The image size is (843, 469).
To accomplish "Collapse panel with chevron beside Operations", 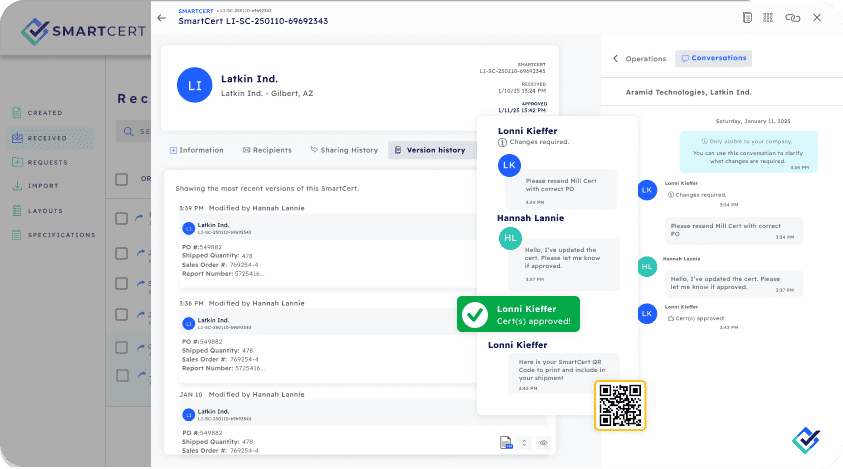I will (615, 59).
